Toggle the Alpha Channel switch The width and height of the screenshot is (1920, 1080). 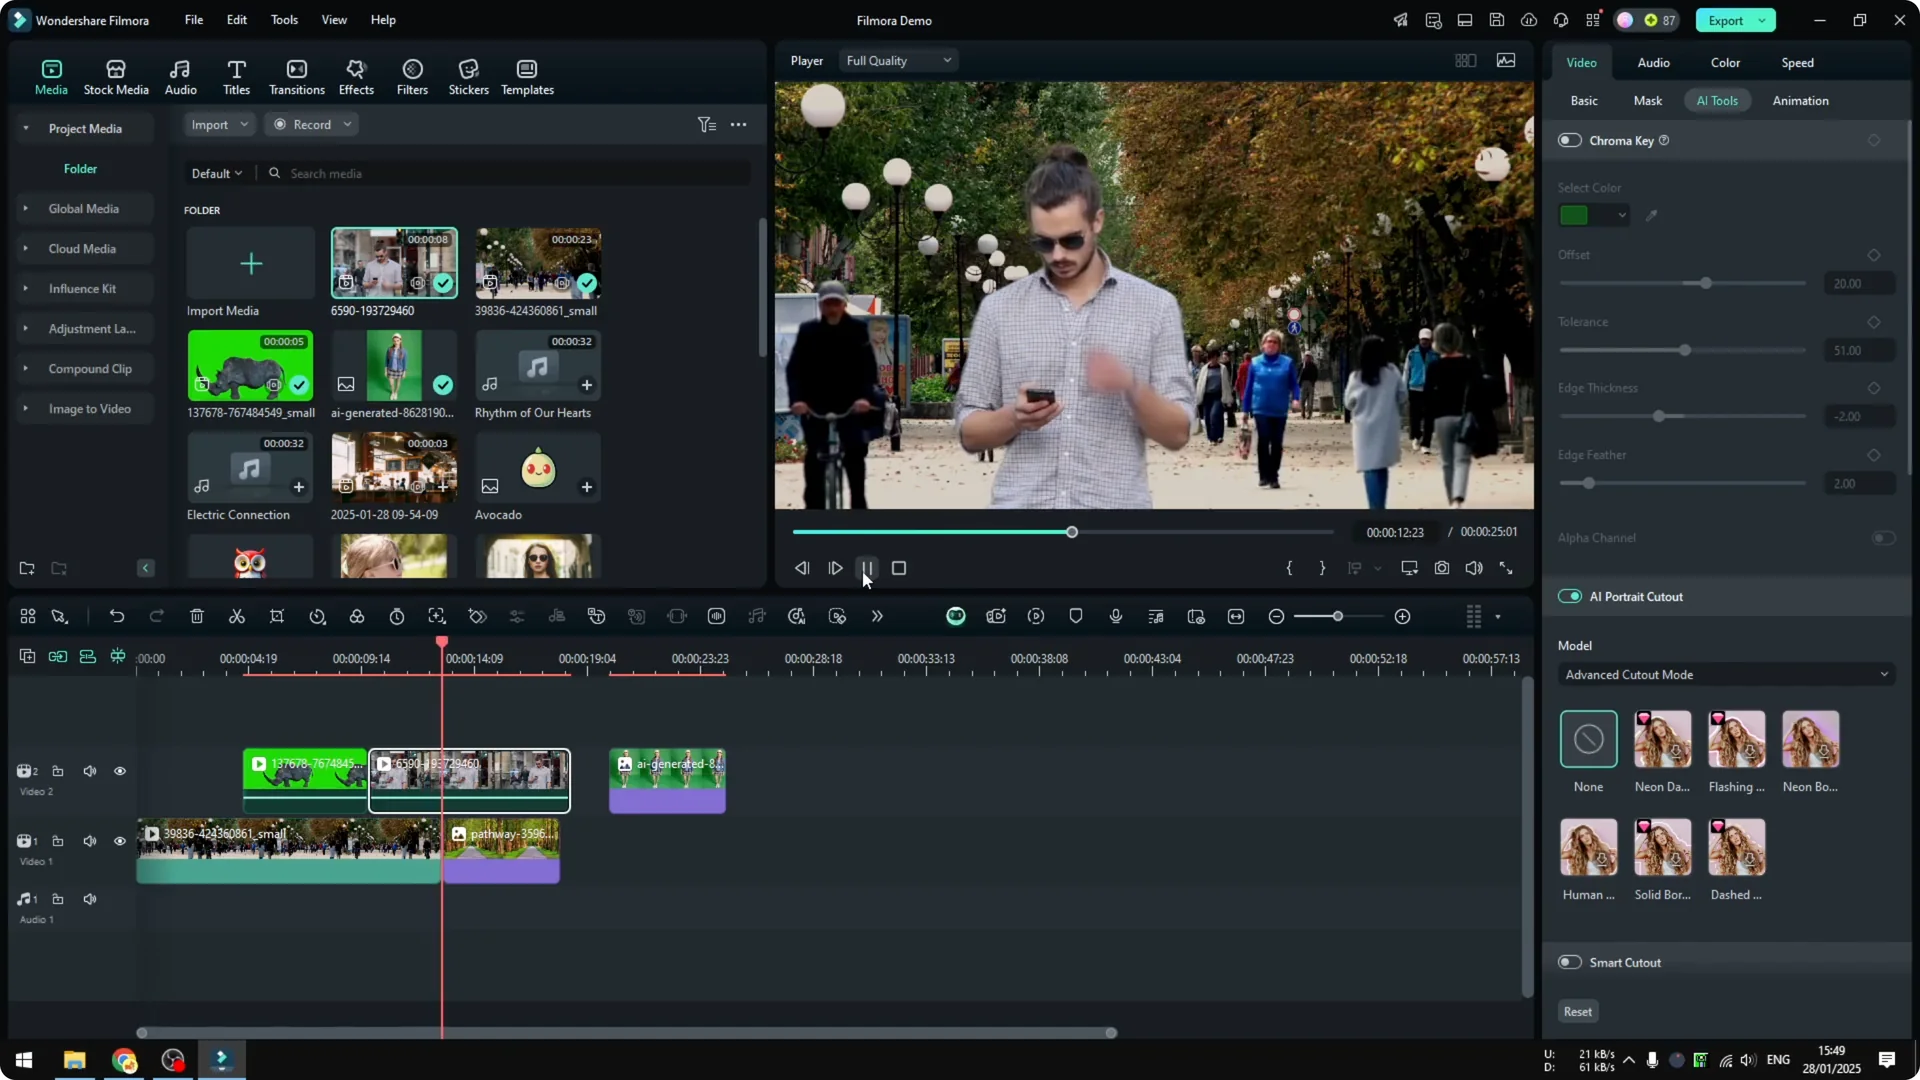pyautogui.click(x=1884, y=537)
